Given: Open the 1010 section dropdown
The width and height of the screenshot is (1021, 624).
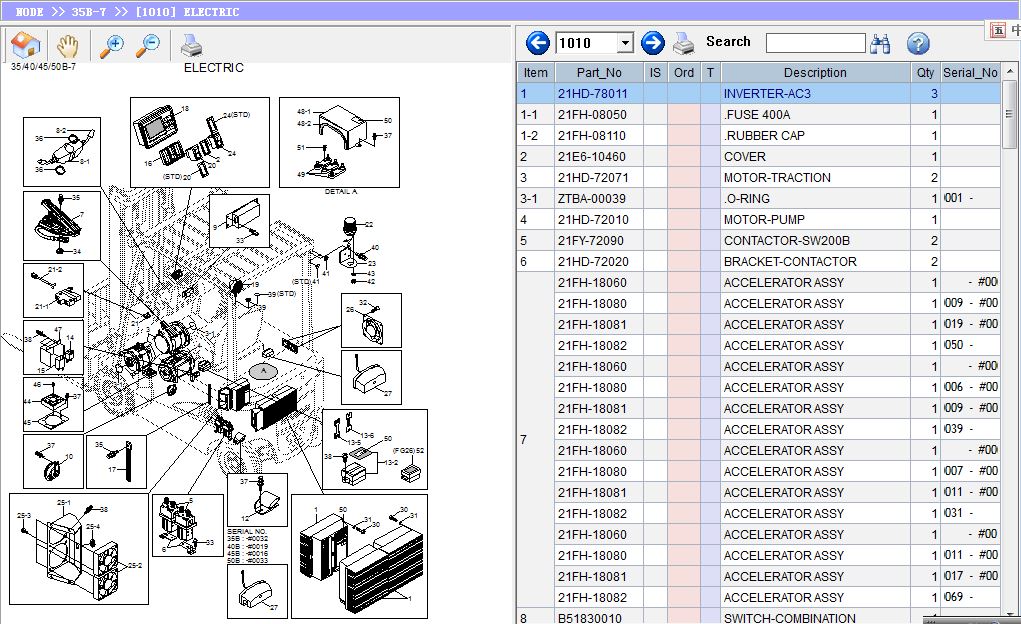Looking at the screenshot, I should coord(625,43).
